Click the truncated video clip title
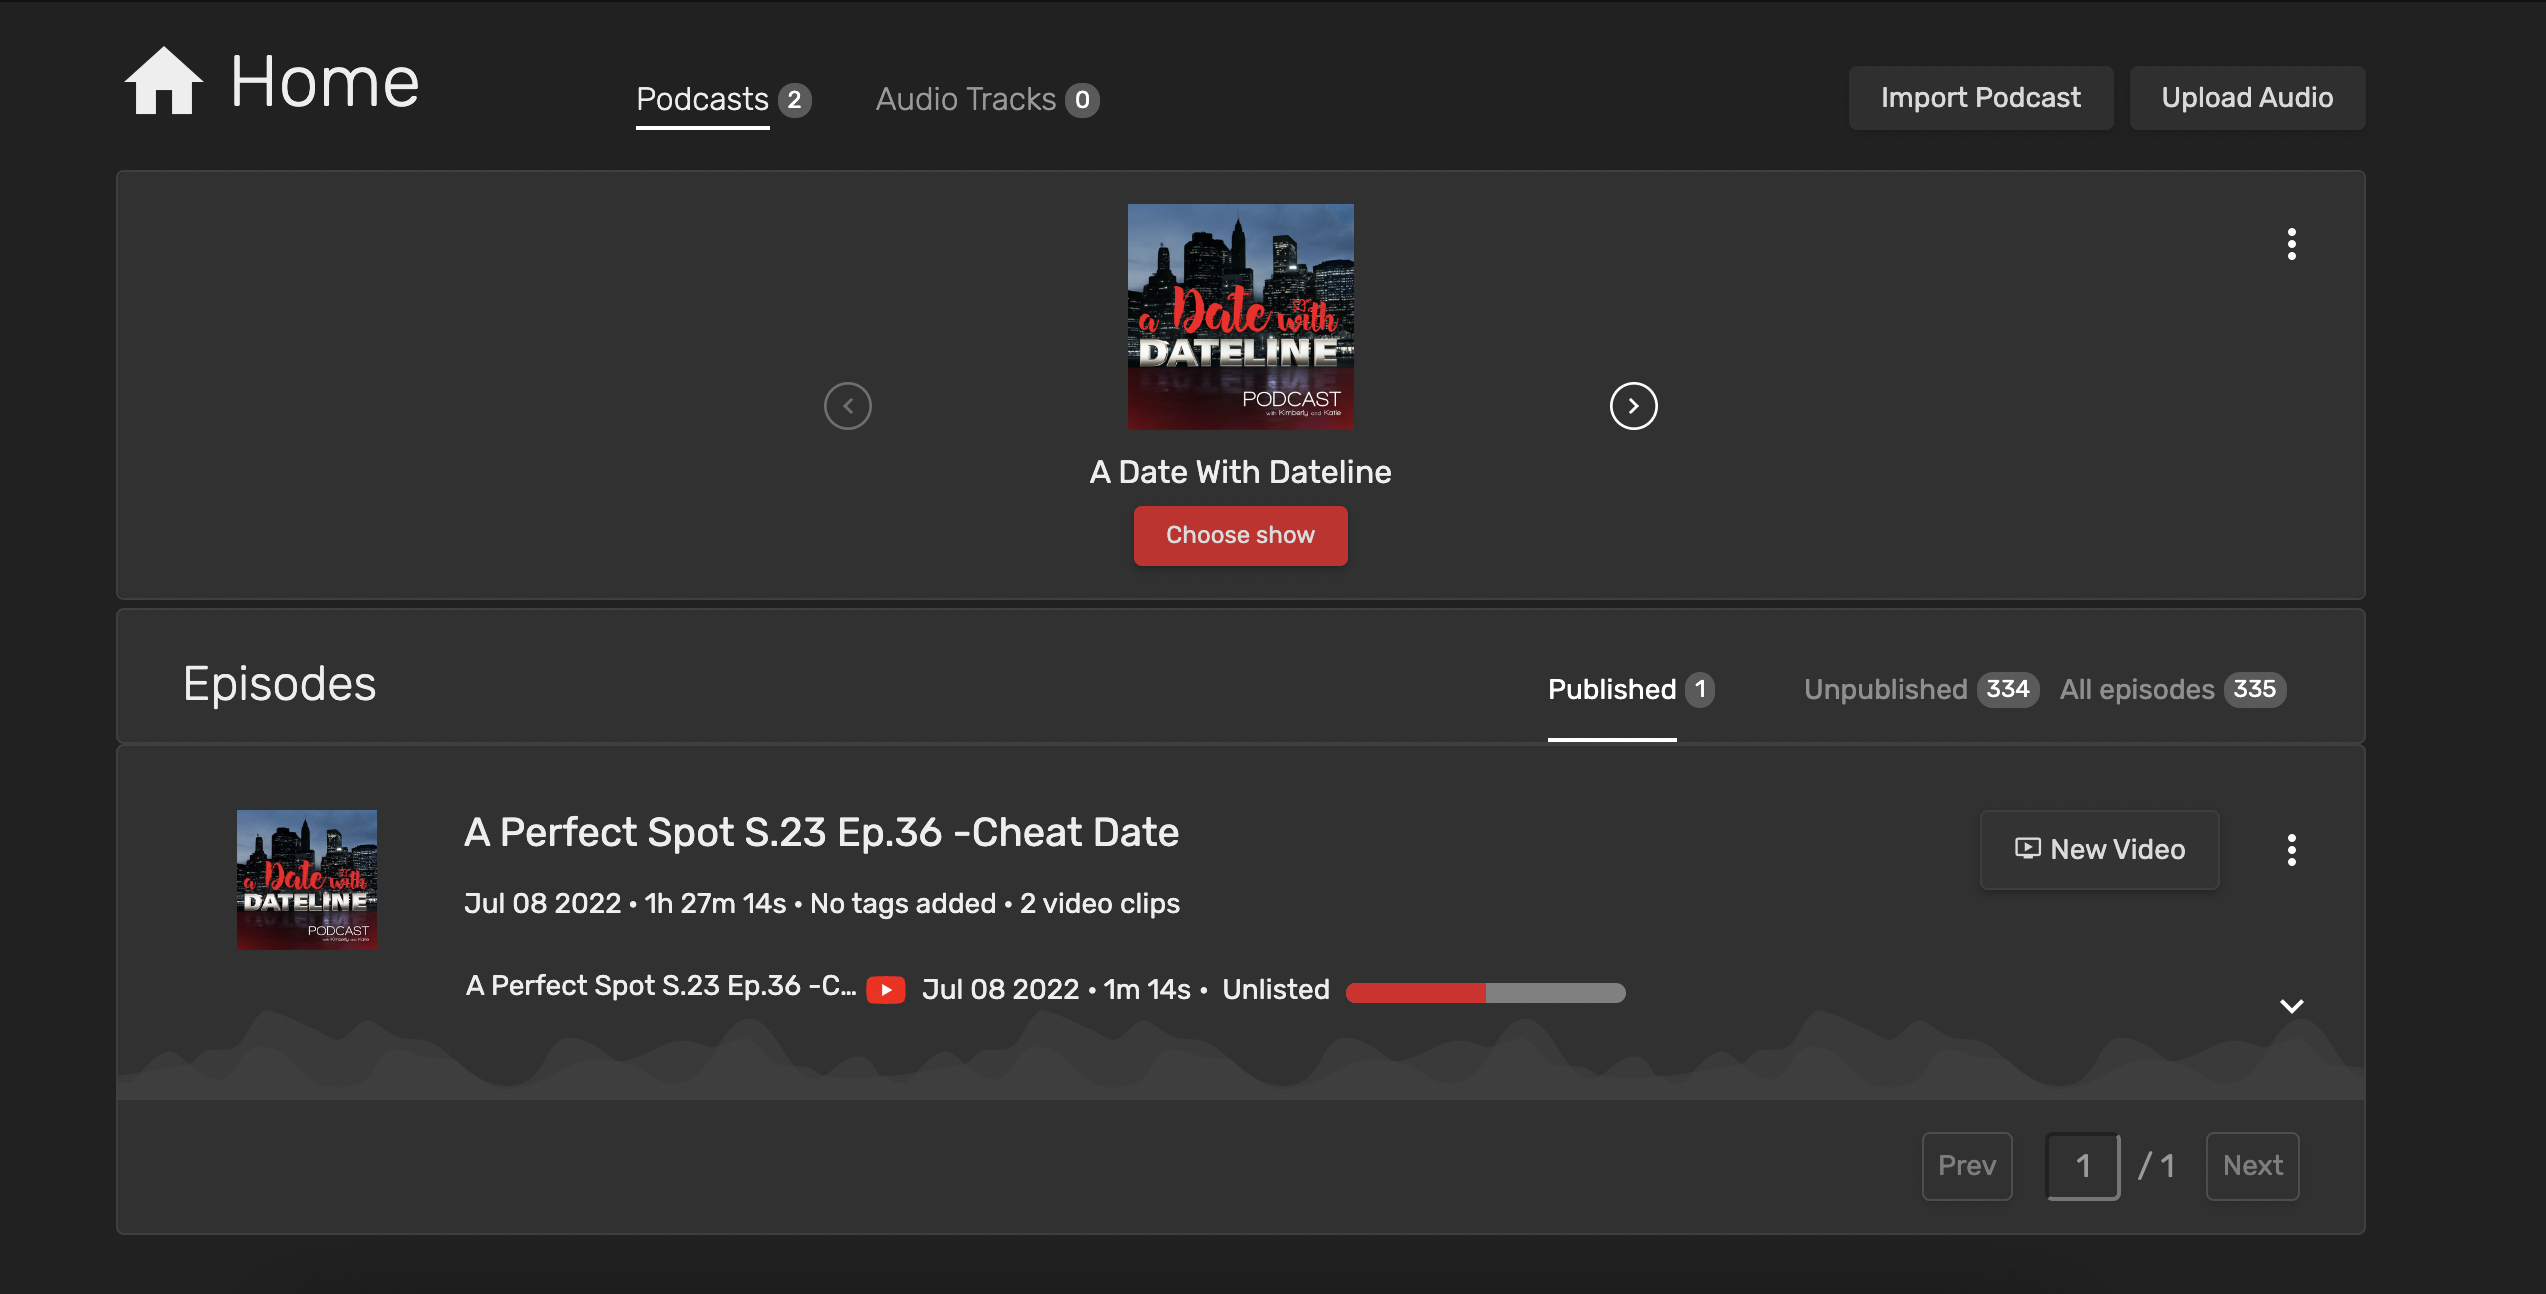Image resolution: width=2546 pixels, height=1294 pixels. [660, 986]
